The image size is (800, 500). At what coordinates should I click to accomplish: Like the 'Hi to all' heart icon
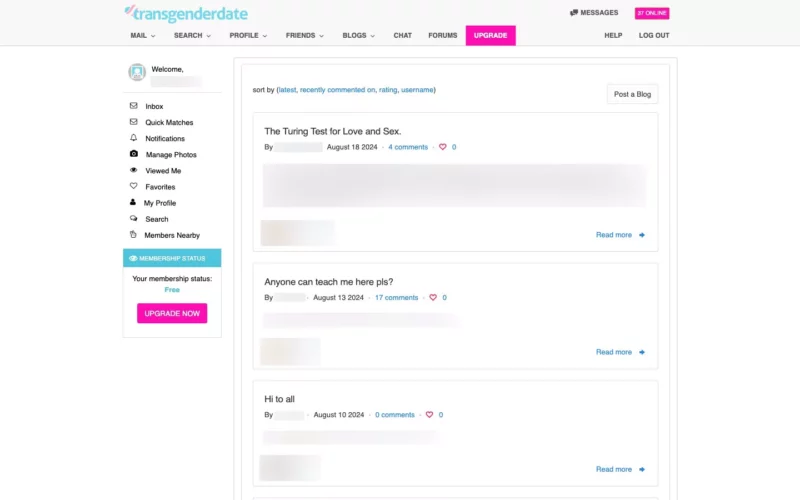pos(429,415)
